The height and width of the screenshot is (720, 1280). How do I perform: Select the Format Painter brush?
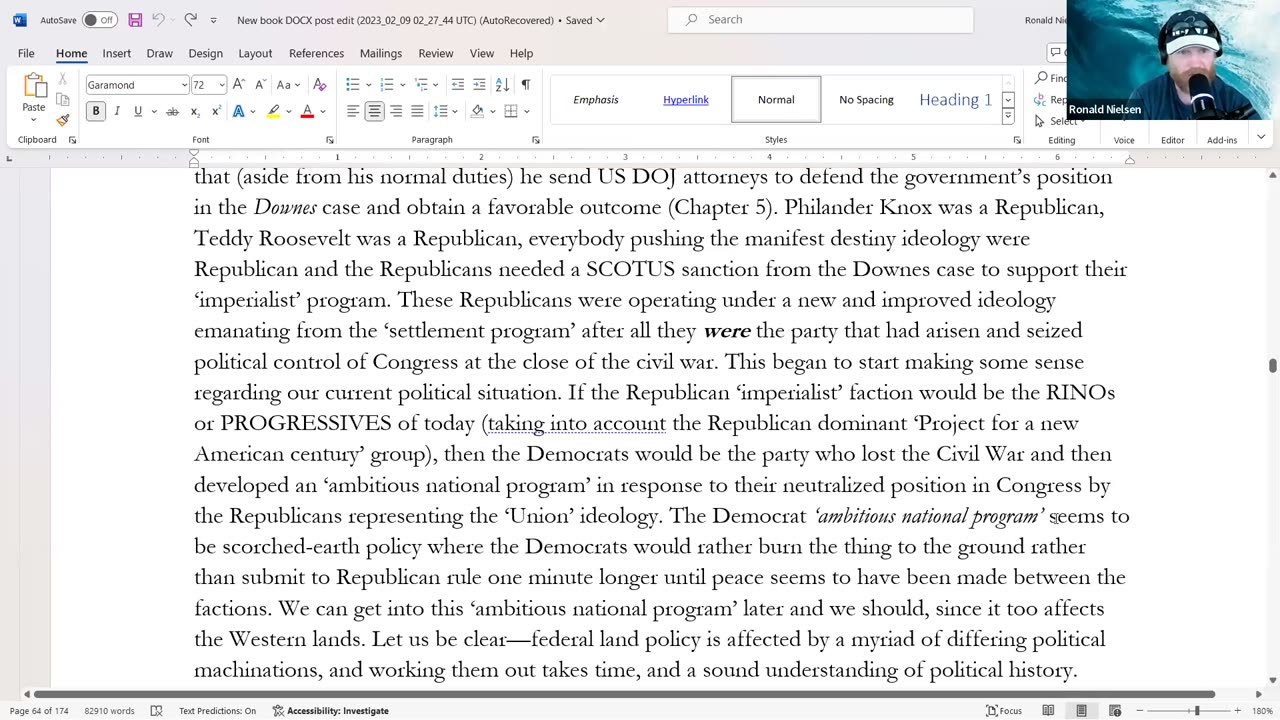[62, 119]
